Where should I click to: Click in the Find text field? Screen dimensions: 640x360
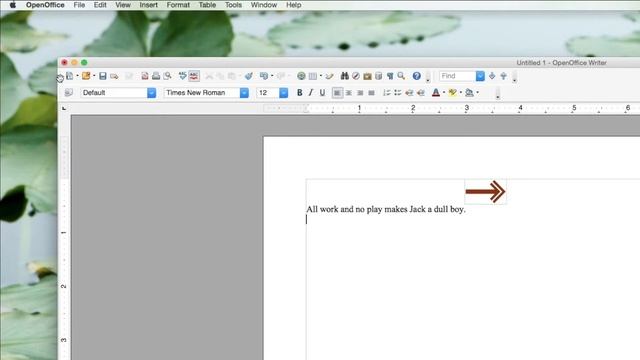coord(457,76)
